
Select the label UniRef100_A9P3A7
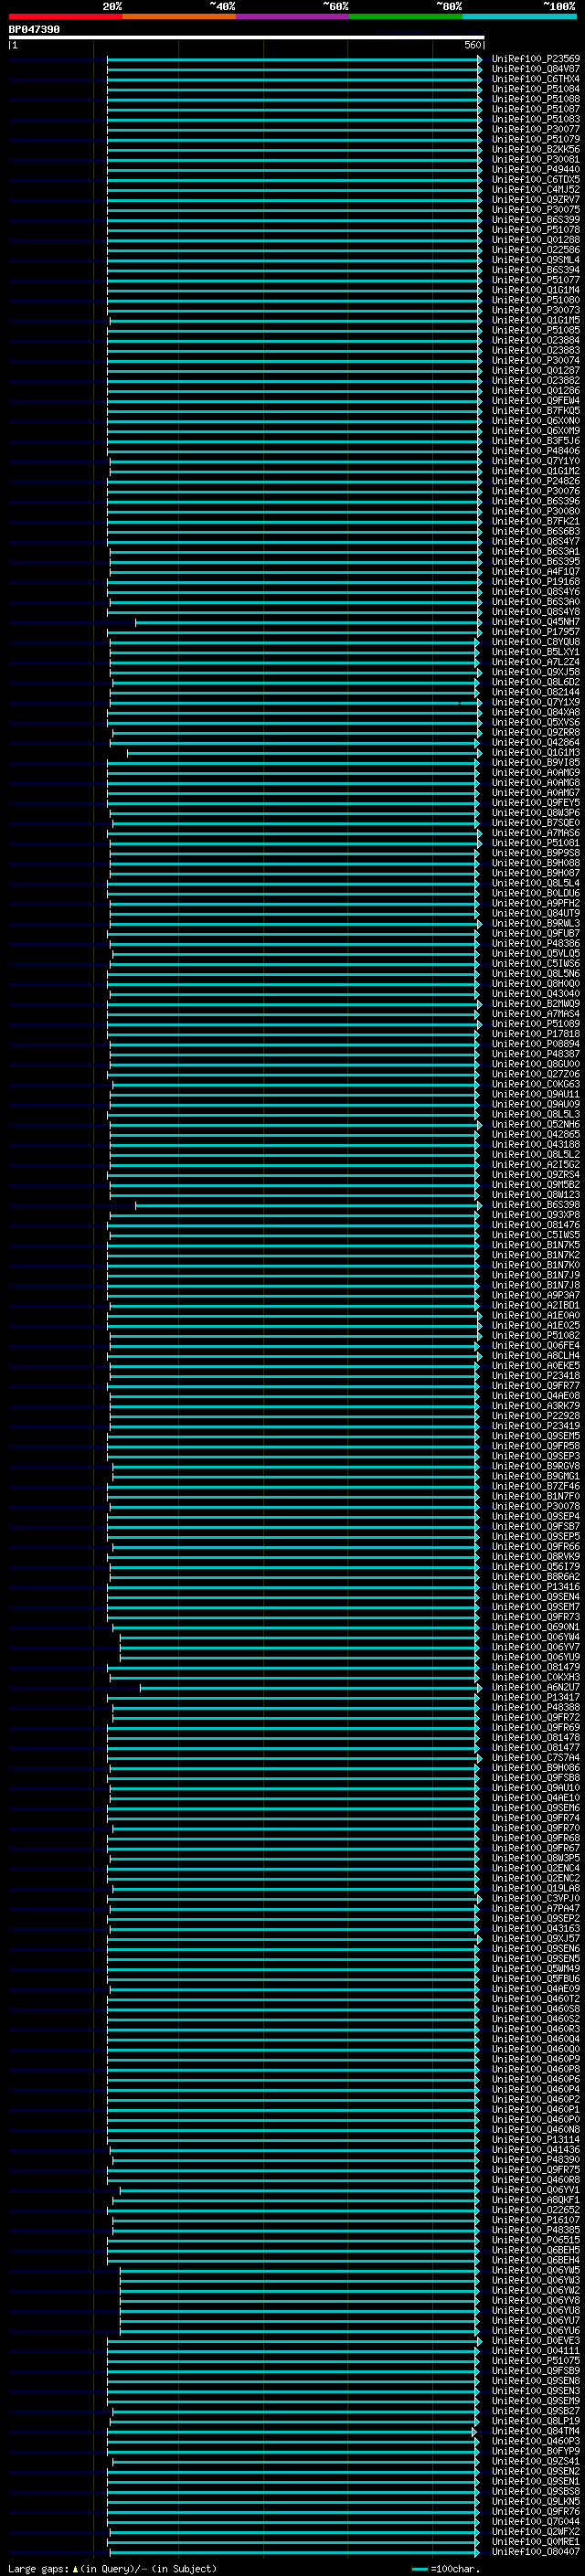tap(536, 1295)
